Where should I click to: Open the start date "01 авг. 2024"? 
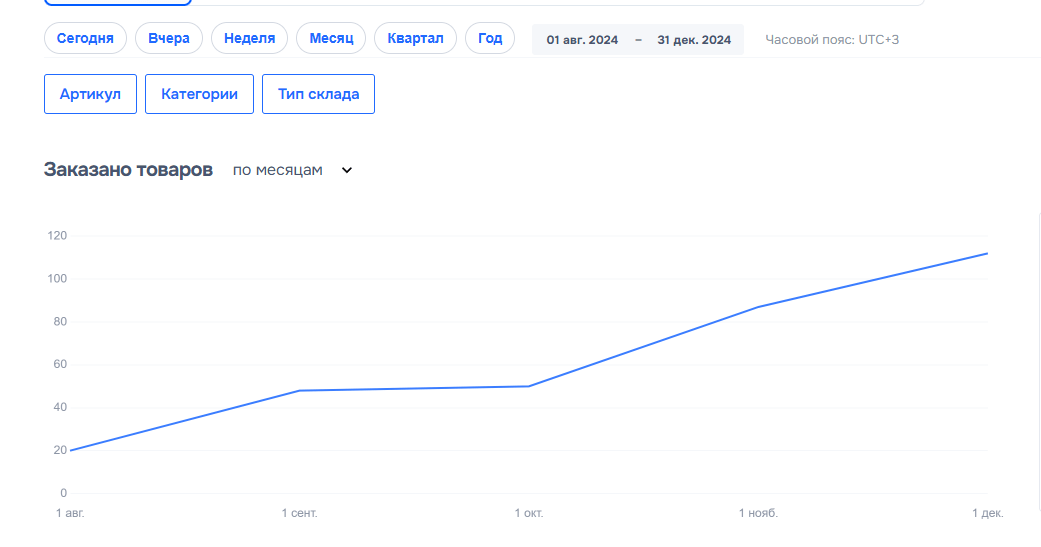point(582,40)
